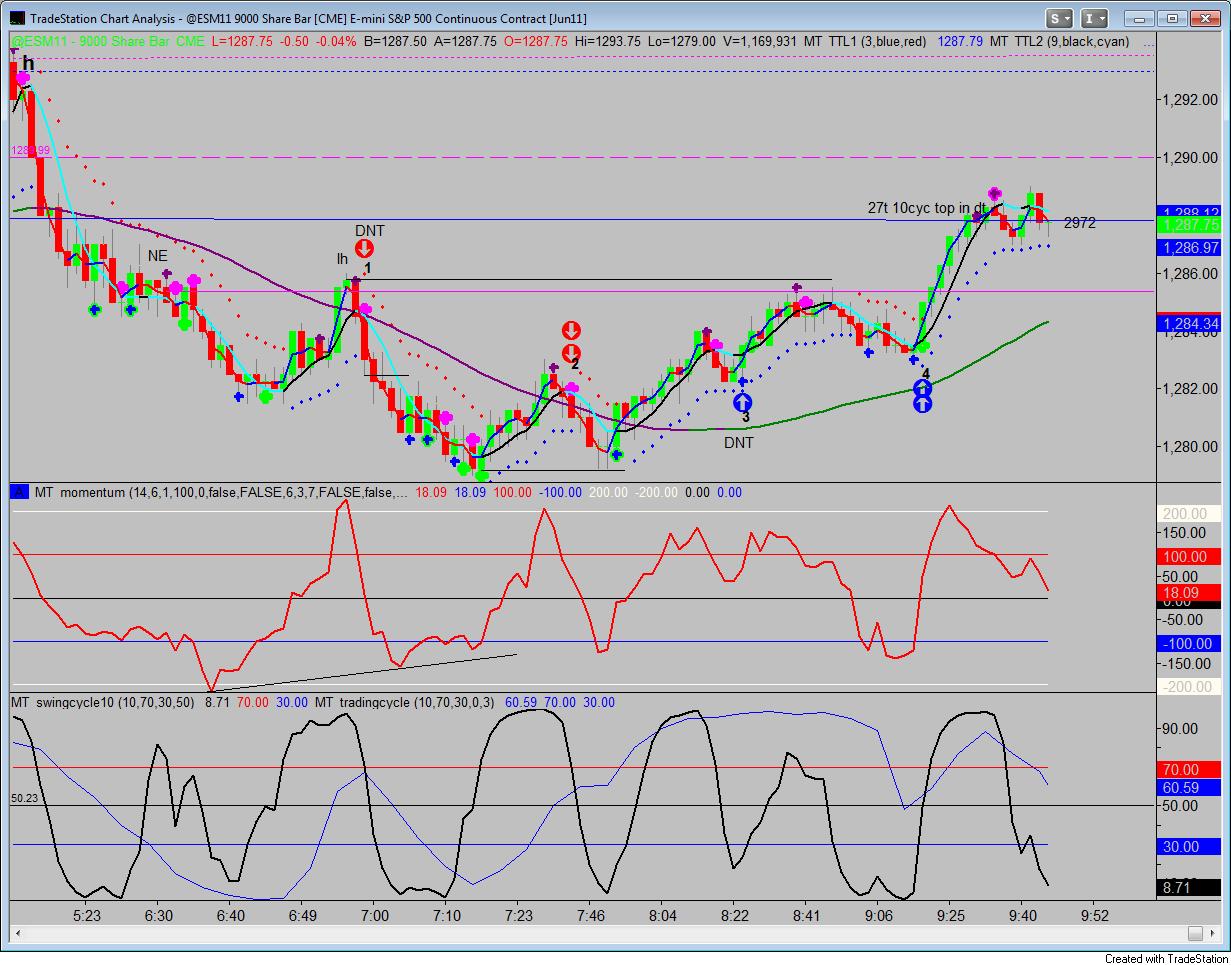Open the S symbol-link dropdown in title bar
Image resolution: width=1231 pixels, height=965 pixels.
pyautogui.click(x=1059, y=18)
